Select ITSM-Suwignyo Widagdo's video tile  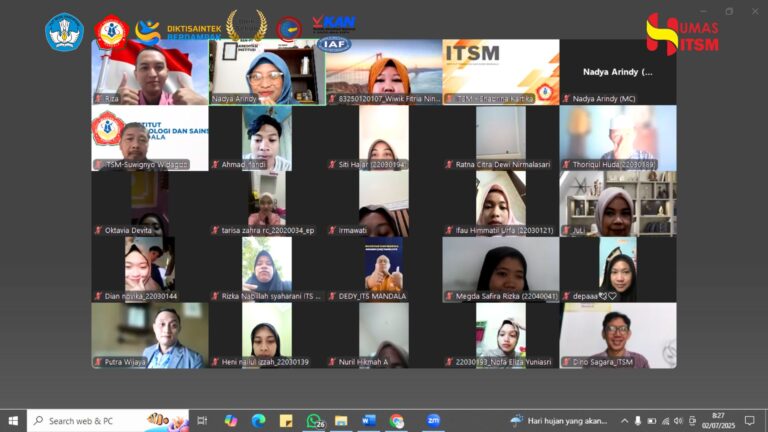pos(150,138)
